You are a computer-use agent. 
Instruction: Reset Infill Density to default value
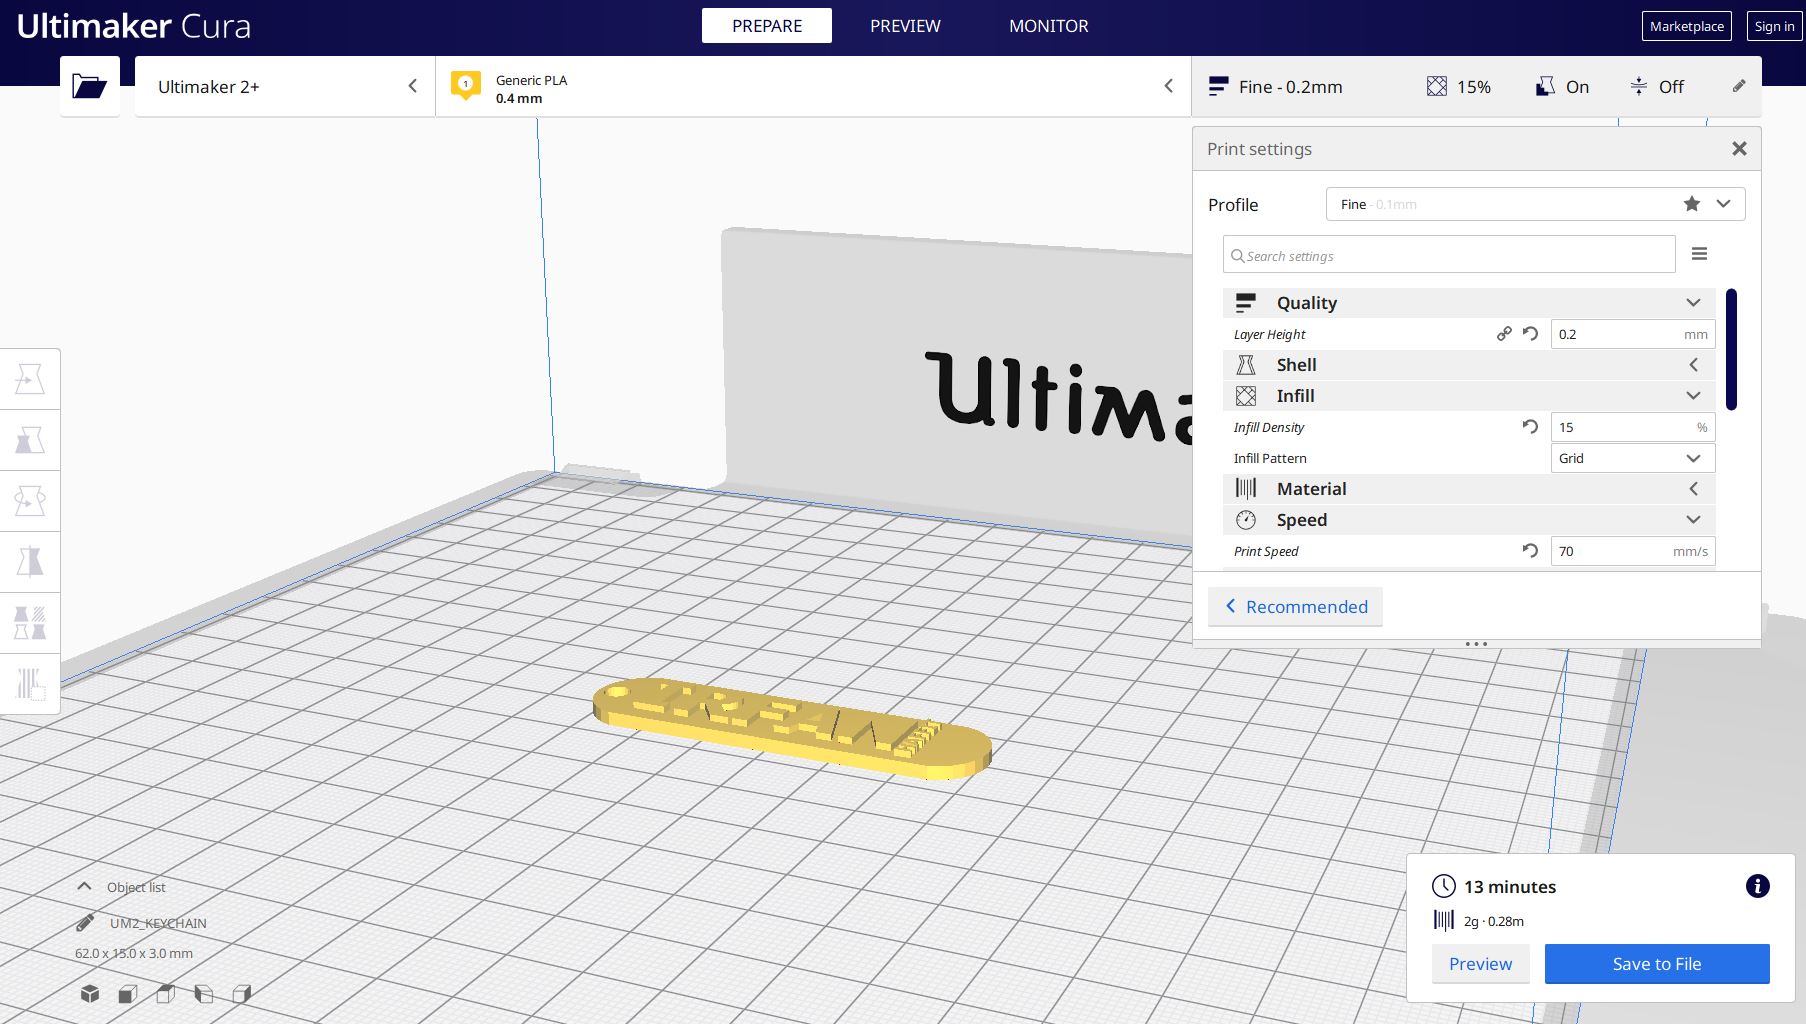[1530, 427]
